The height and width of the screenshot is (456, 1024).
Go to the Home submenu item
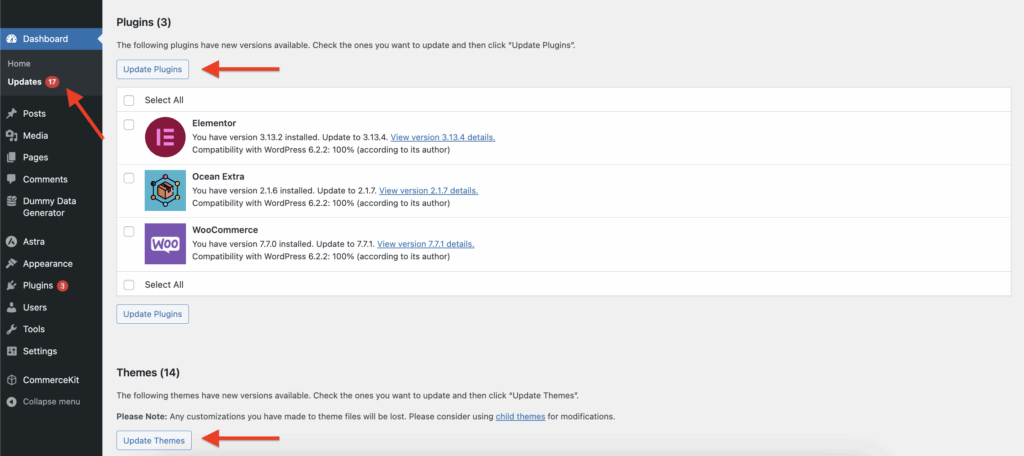19,63
